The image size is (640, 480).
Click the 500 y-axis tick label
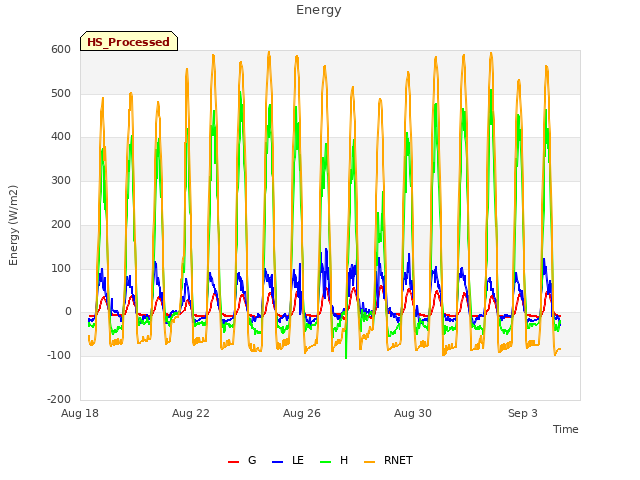61,93
